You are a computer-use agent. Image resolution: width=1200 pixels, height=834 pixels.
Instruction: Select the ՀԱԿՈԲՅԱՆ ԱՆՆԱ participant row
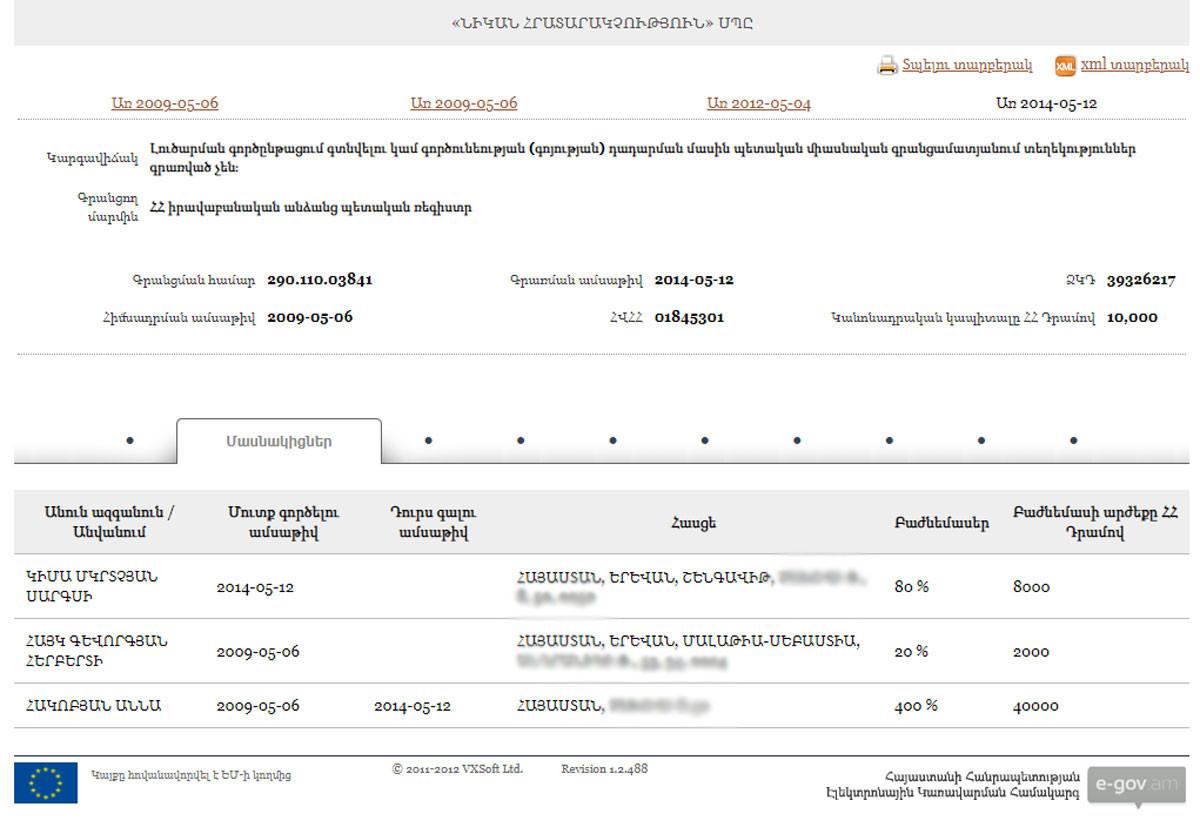click(x=93, y=706)
